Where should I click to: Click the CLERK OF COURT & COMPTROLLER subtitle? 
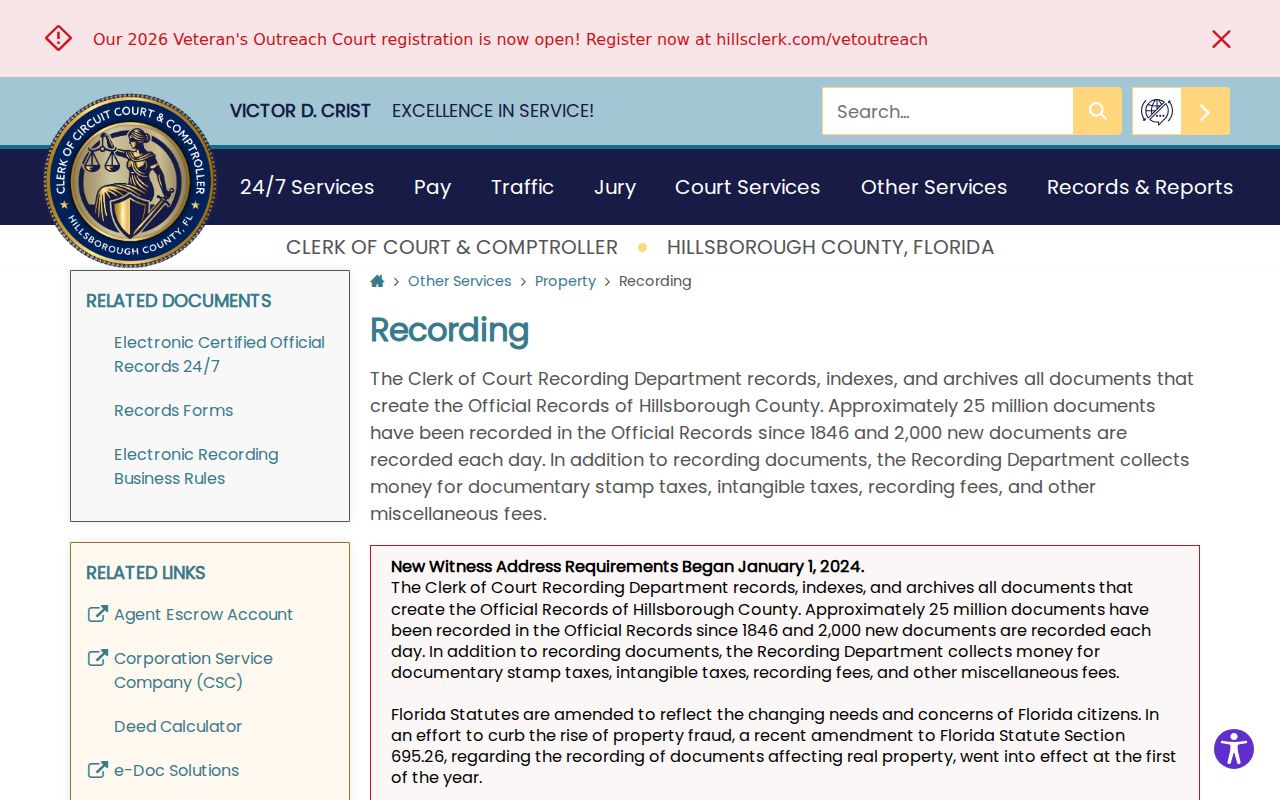pos(452,247)
